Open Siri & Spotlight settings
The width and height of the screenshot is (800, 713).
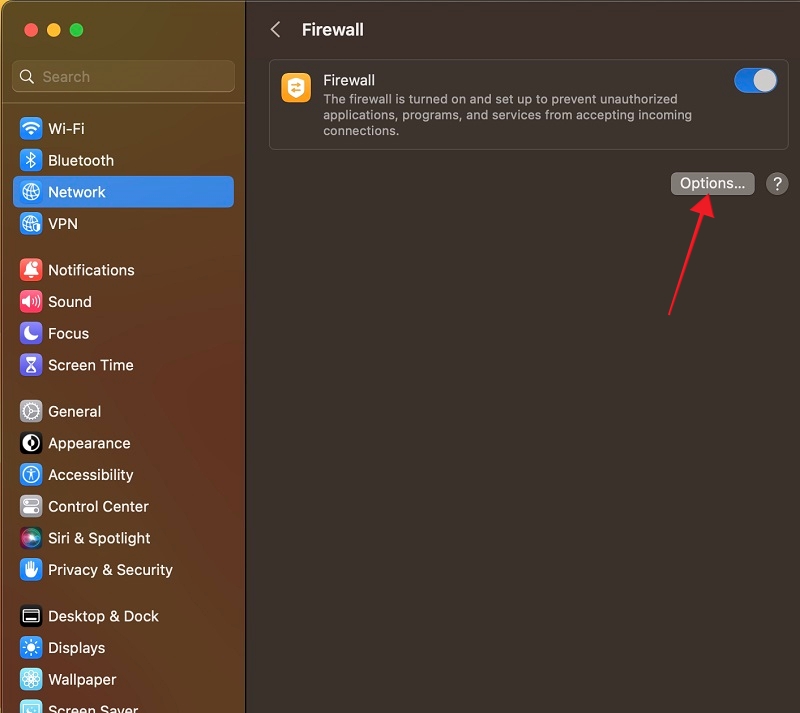[x=30, y=538]
